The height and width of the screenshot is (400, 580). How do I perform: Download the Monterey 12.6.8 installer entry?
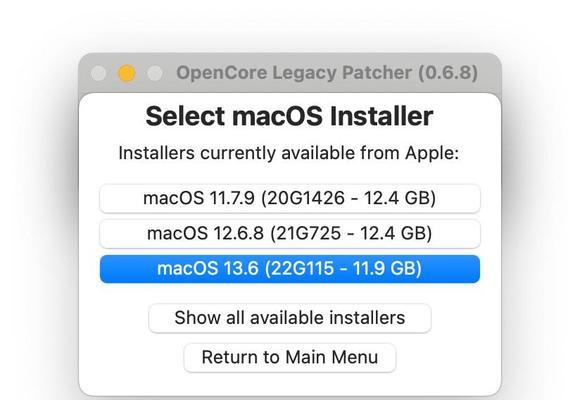tap(290, 233)
